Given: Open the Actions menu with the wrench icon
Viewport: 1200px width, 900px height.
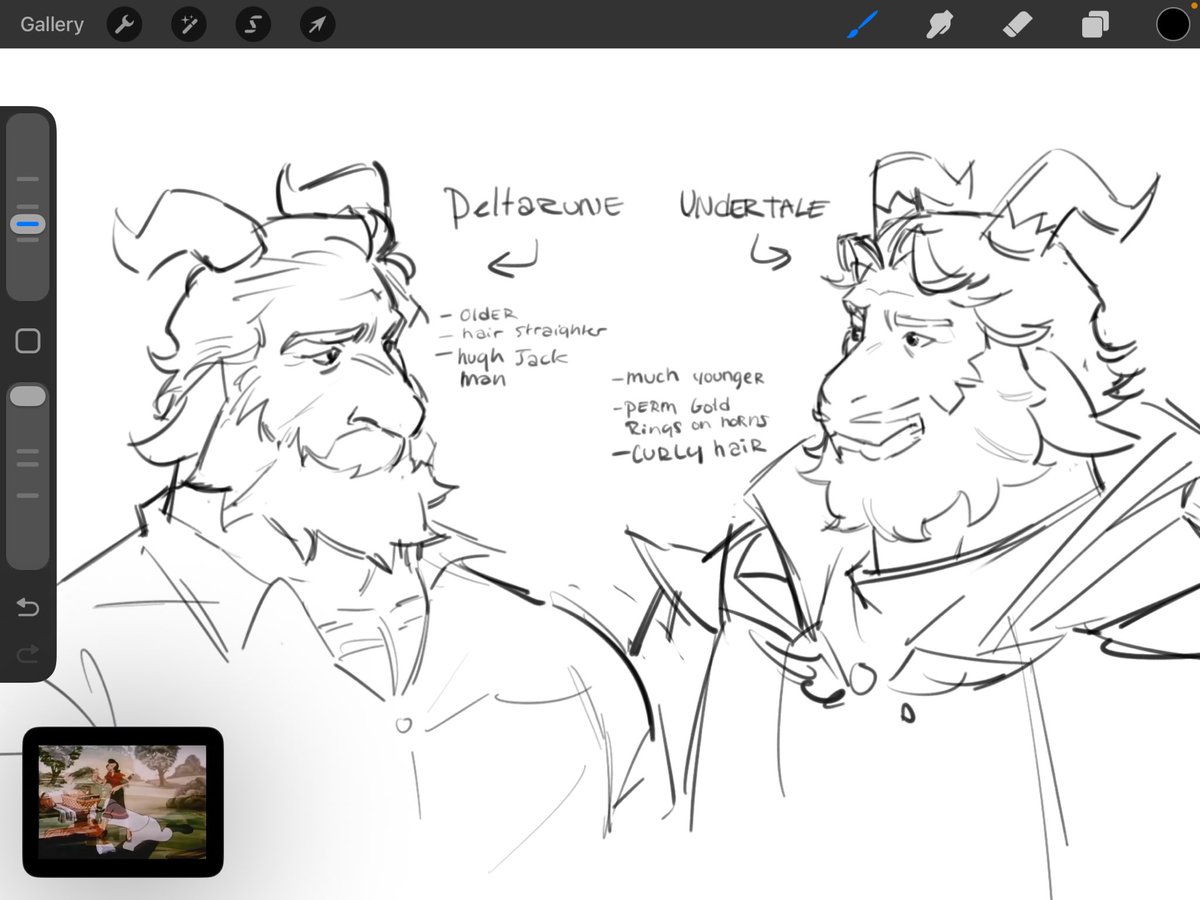Looking at the screenshot, I should pos(124,24).
